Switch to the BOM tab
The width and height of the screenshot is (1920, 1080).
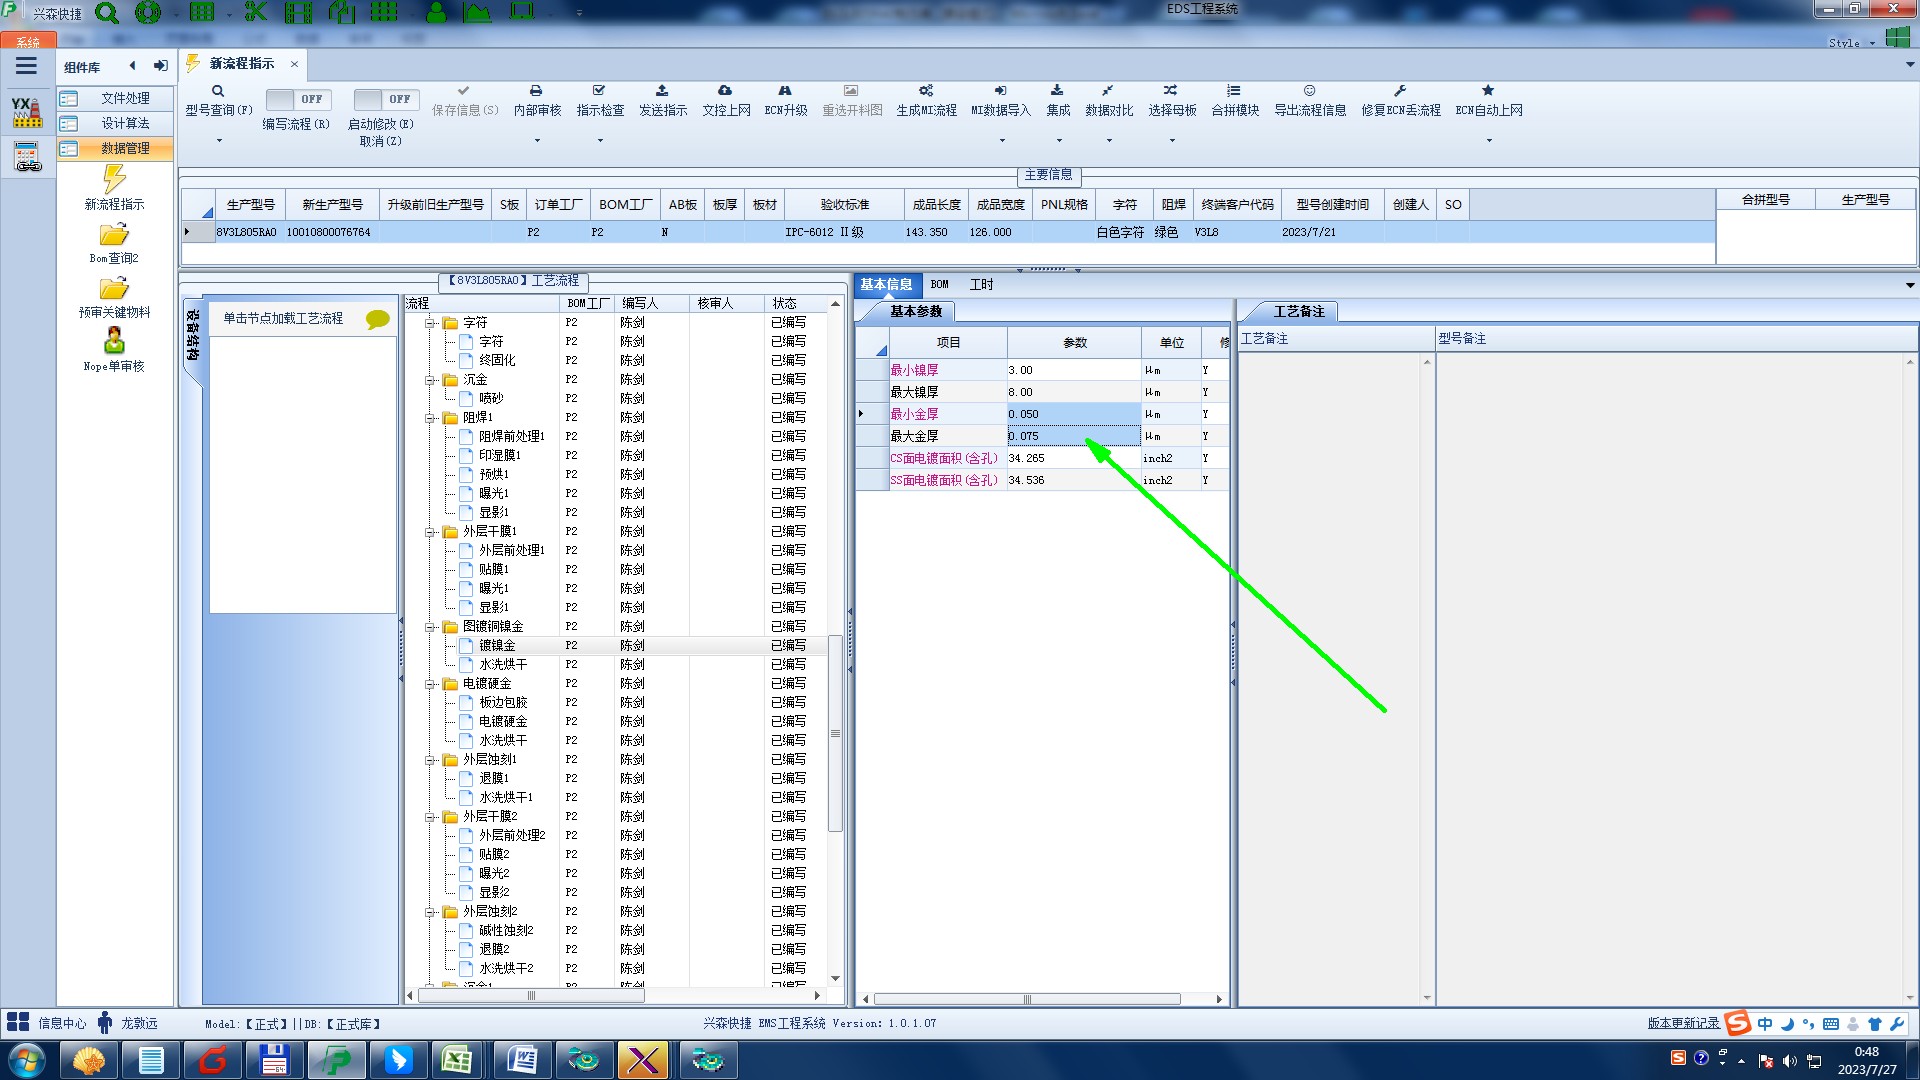coord(940,285)
